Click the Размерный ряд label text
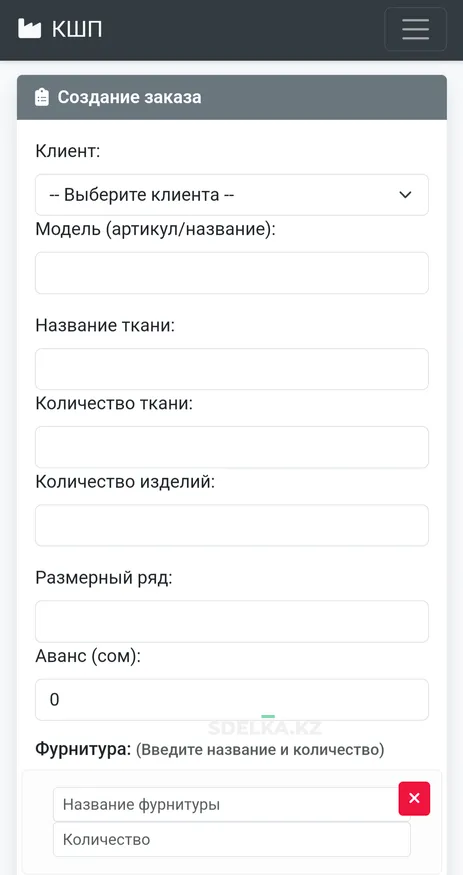 pyautogui.click(x=104, y=578)
